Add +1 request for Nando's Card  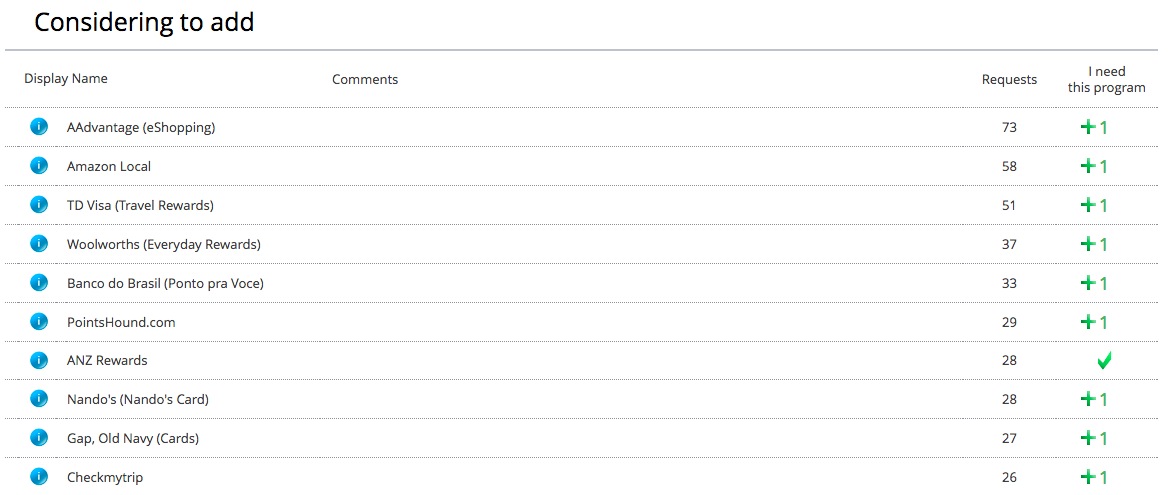[x=1094, y=399]
